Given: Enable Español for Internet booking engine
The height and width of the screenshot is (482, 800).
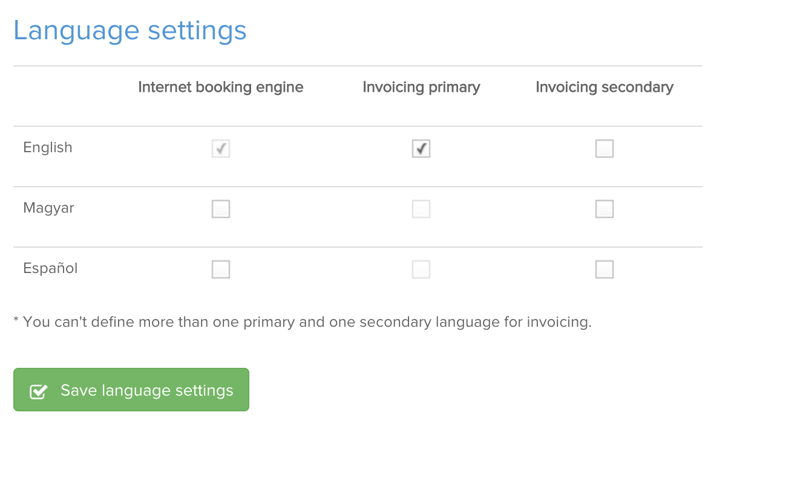Looking at the screenshot, I should click(x=221, y=269).
